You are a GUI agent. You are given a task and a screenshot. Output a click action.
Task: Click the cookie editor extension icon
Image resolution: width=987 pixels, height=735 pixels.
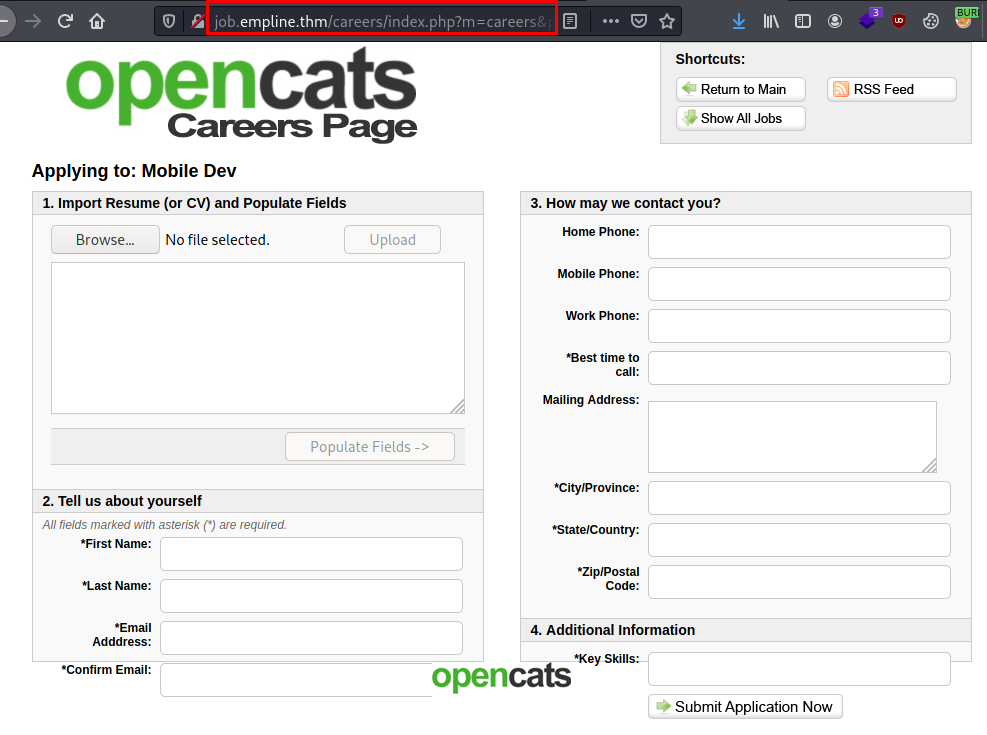click(x=930, y=21)
